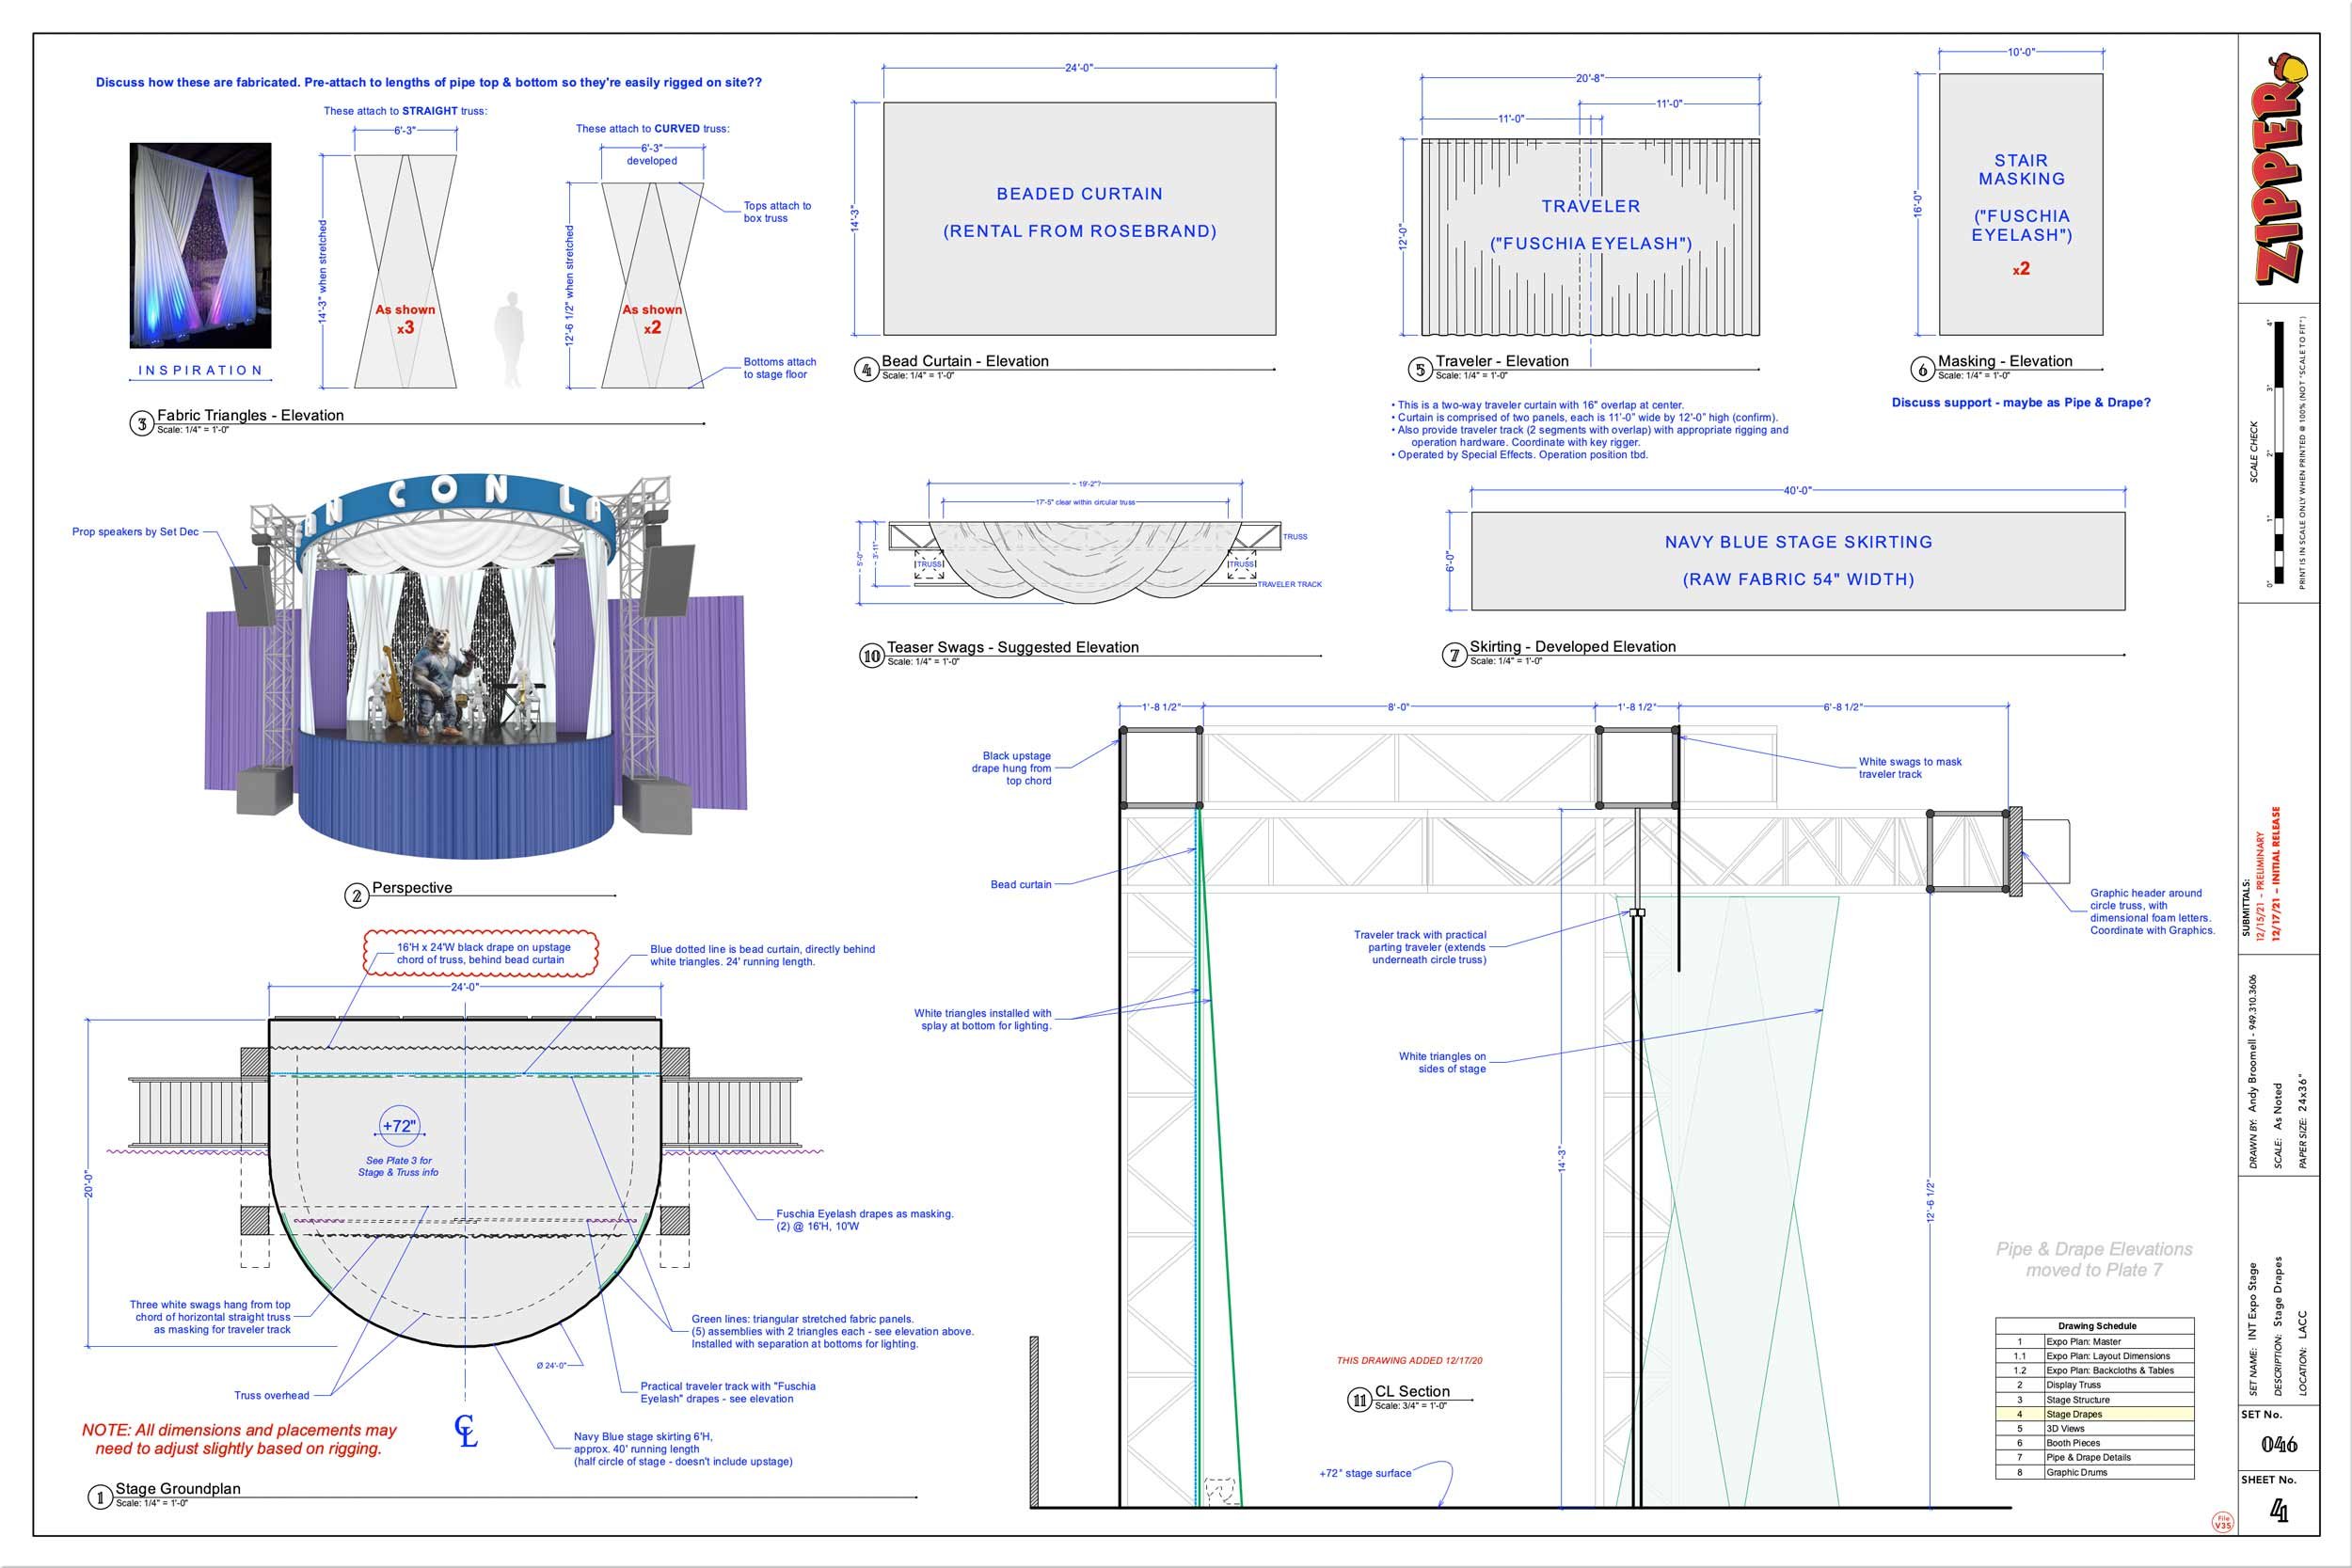Click the 40'-0" skirting width dimension
2352x1568 pixels.
(1797, 491)
